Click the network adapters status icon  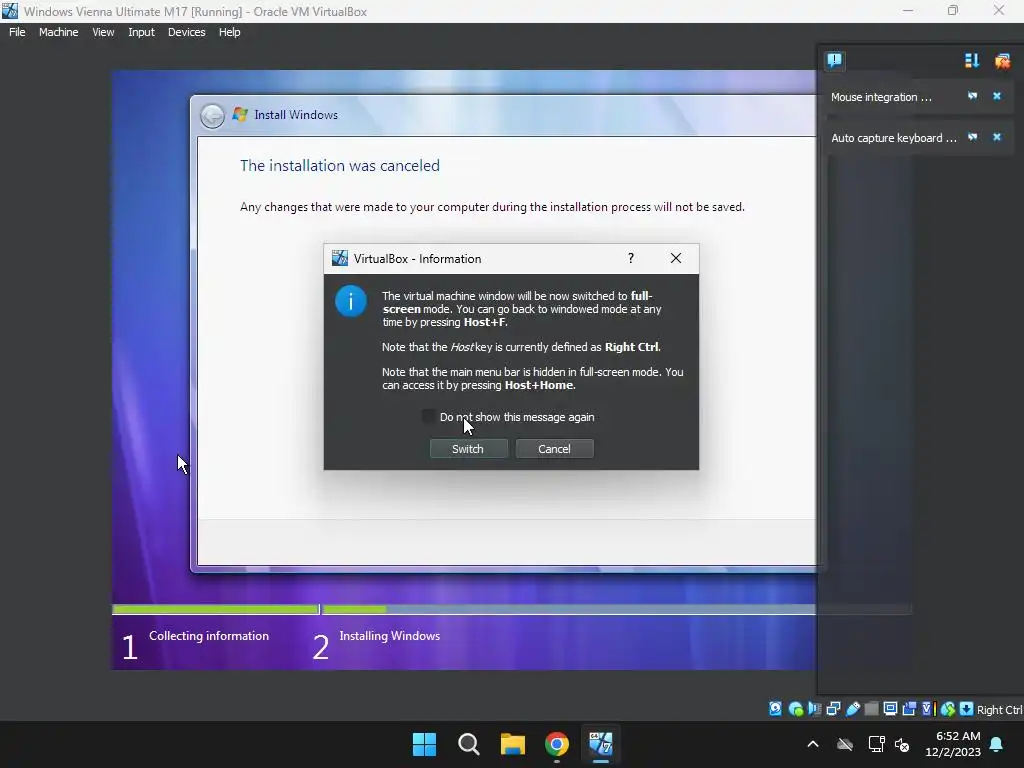tap(833, 709)
